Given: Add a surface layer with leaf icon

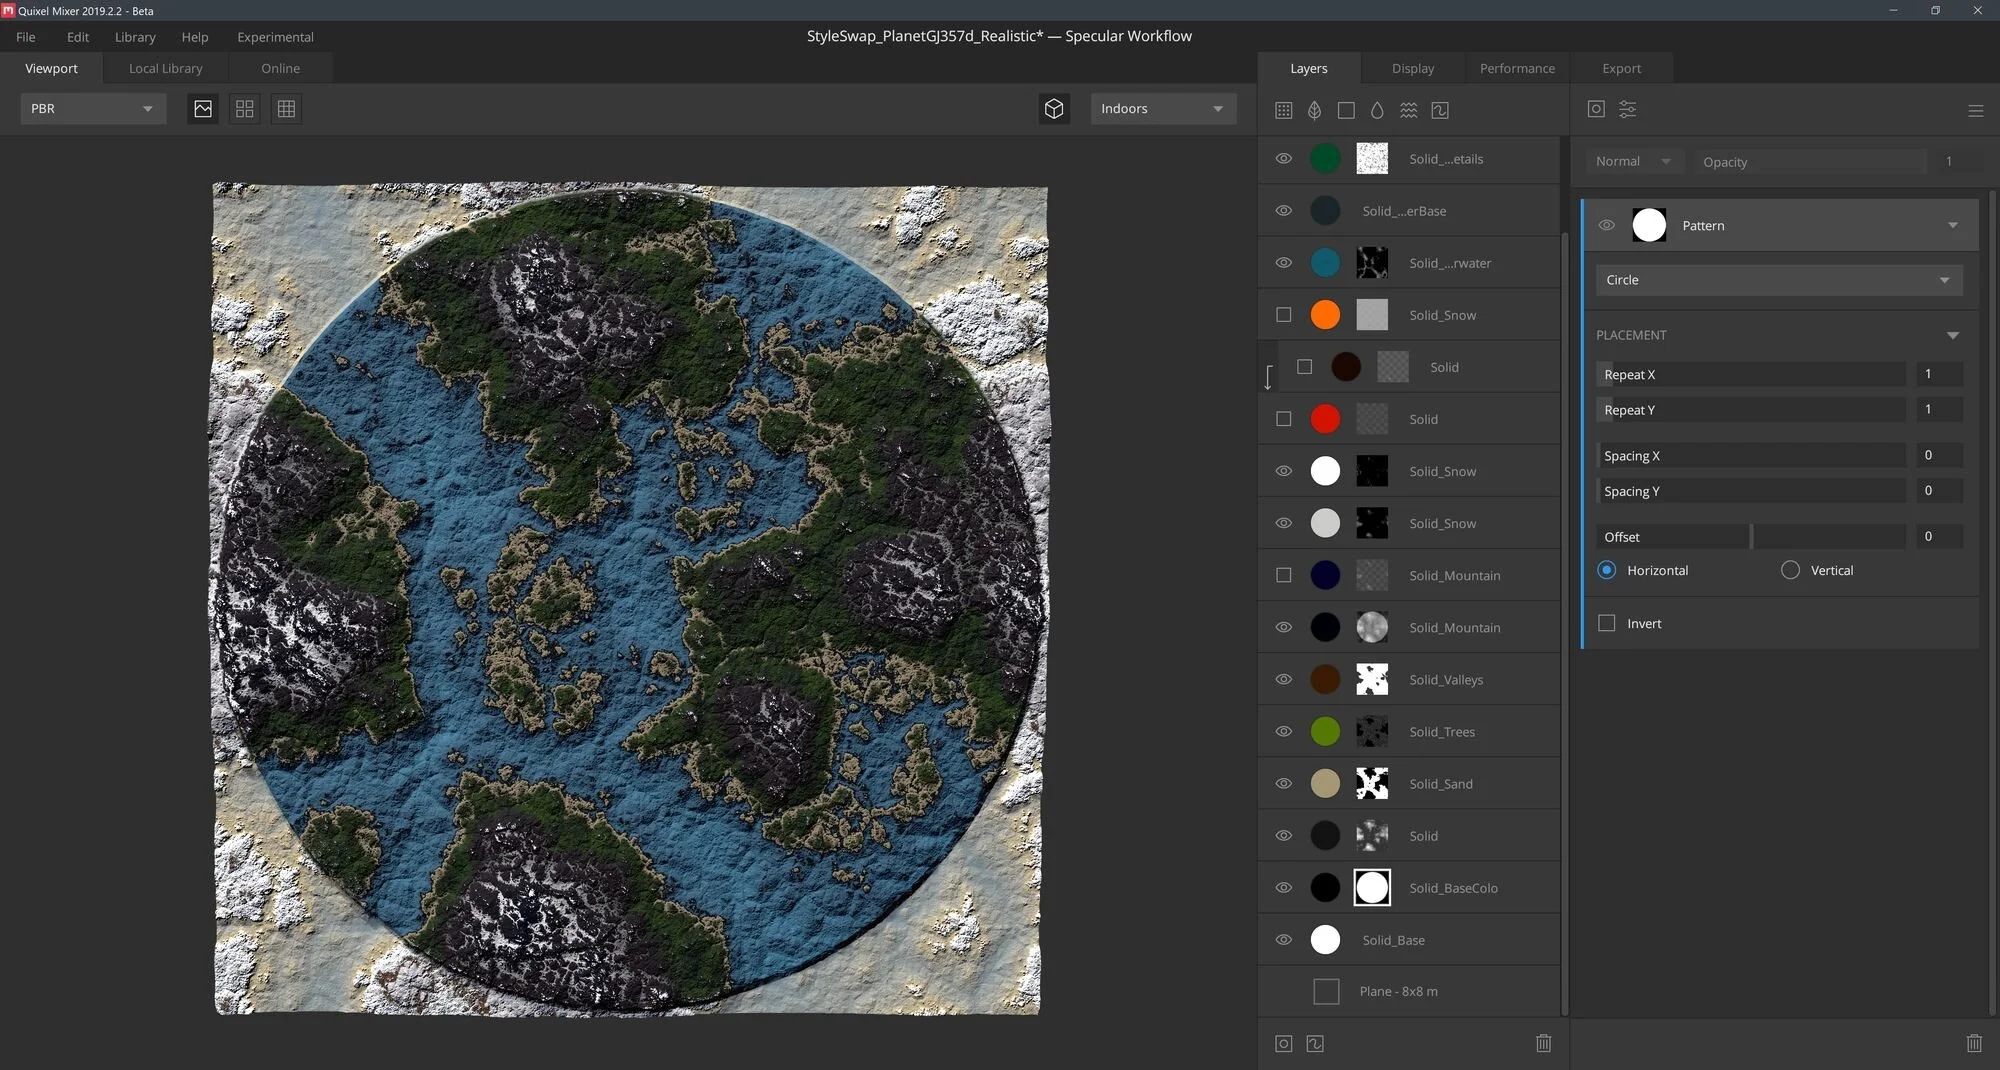Looking at the screenshot, I should (1315, 110).
